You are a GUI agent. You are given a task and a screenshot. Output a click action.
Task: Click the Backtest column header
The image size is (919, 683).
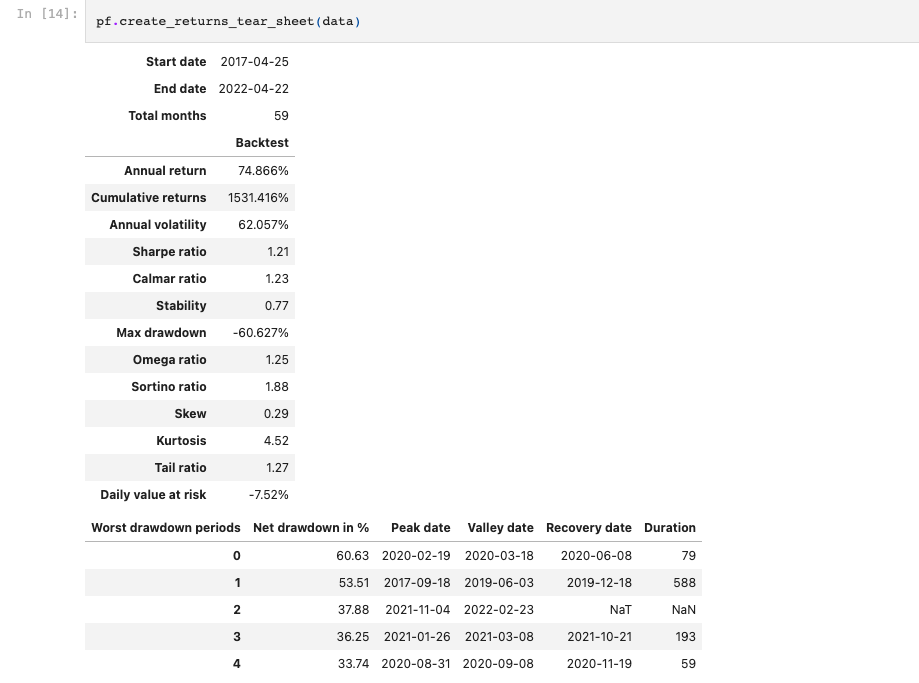(262, 142)
